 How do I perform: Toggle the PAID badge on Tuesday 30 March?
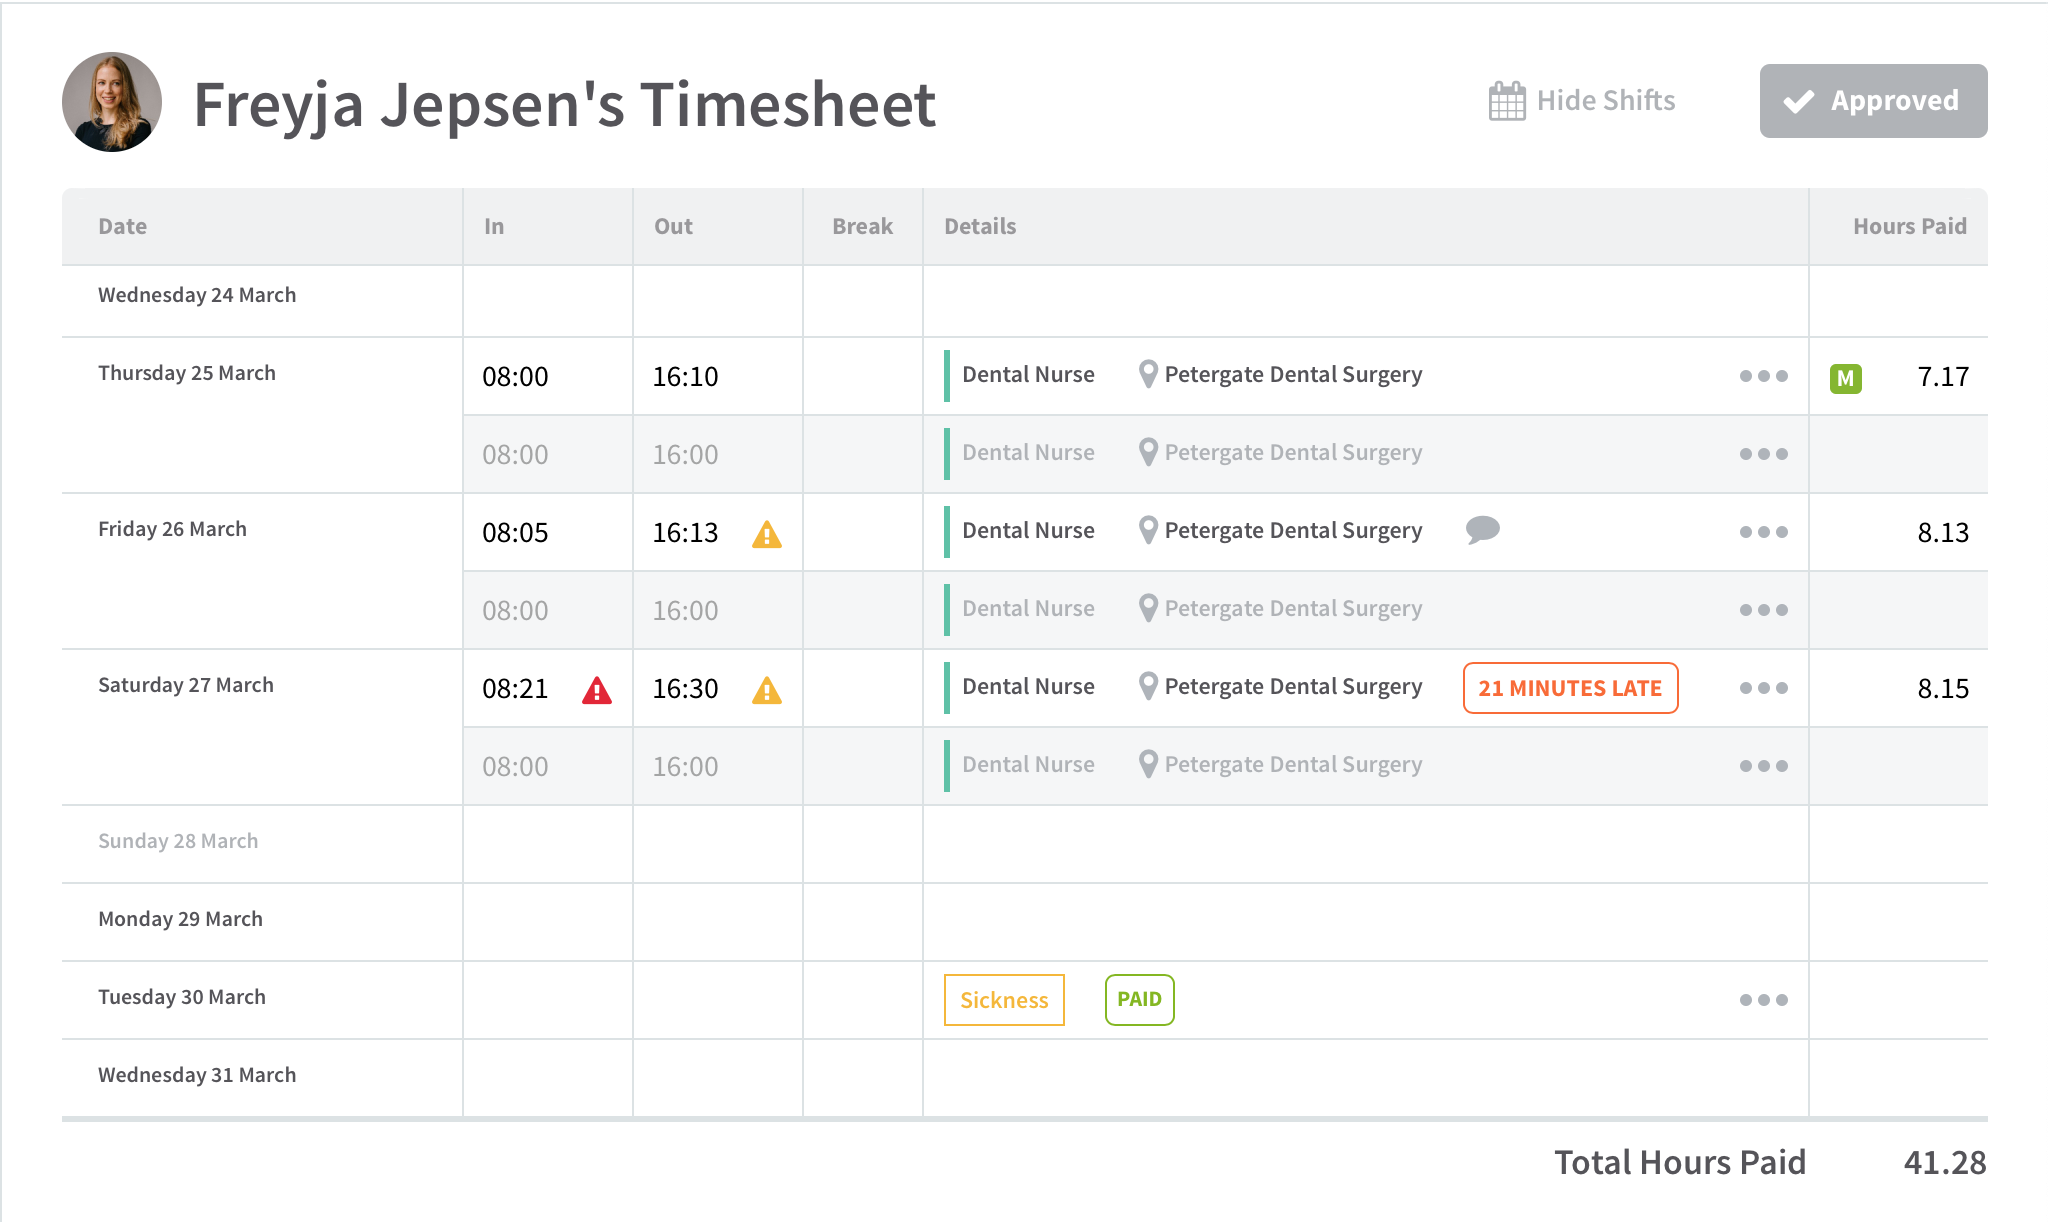point(1139,999)
